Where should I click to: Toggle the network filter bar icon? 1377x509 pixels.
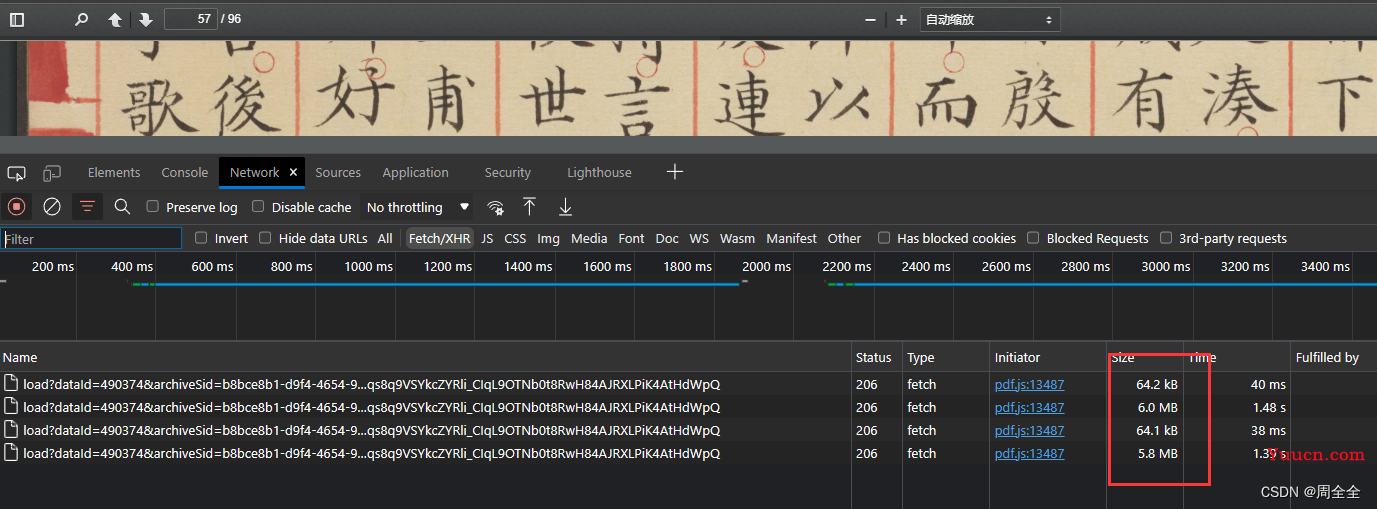(88, 207)
